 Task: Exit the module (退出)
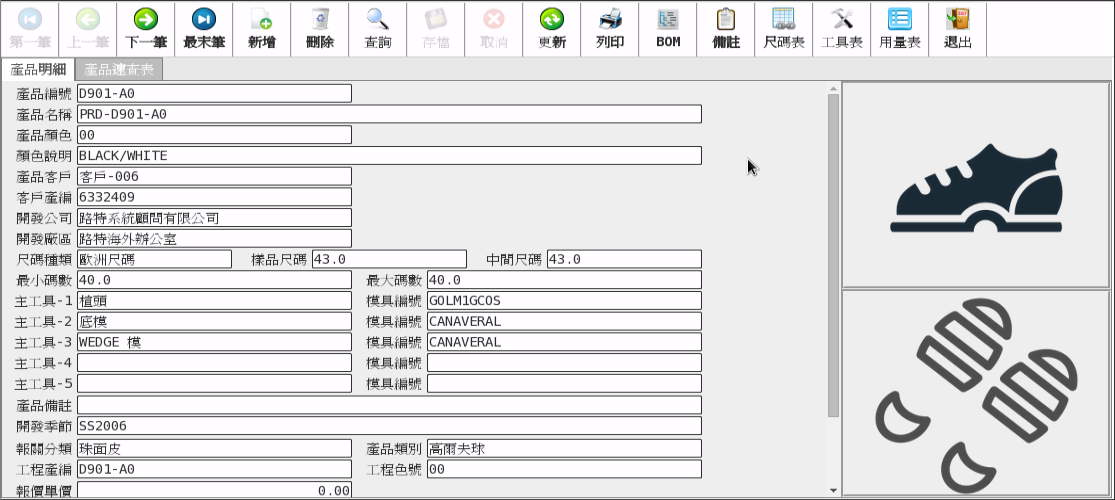[x=958, y=29]
